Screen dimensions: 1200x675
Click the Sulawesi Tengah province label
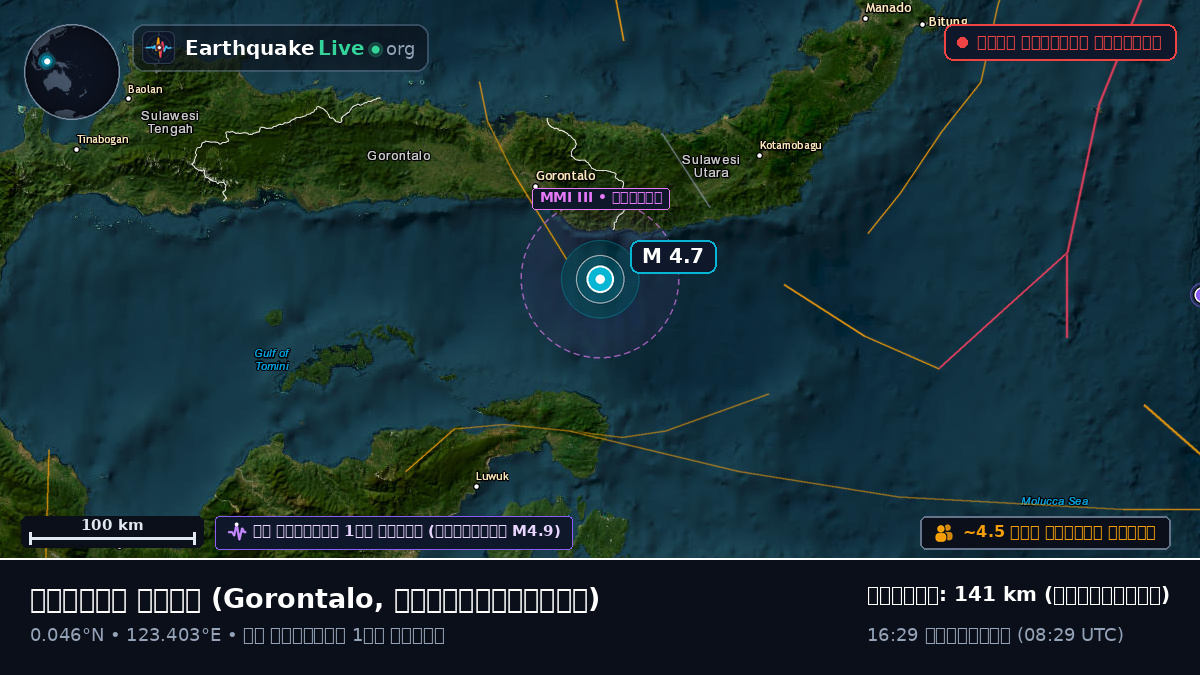pyautogui.click(x=170, y=122)
